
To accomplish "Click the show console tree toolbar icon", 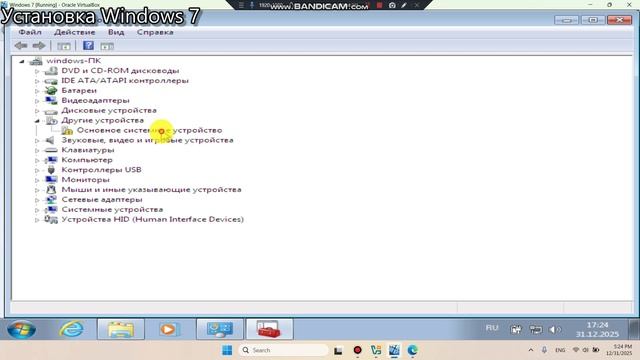I will tap(64, 46).
